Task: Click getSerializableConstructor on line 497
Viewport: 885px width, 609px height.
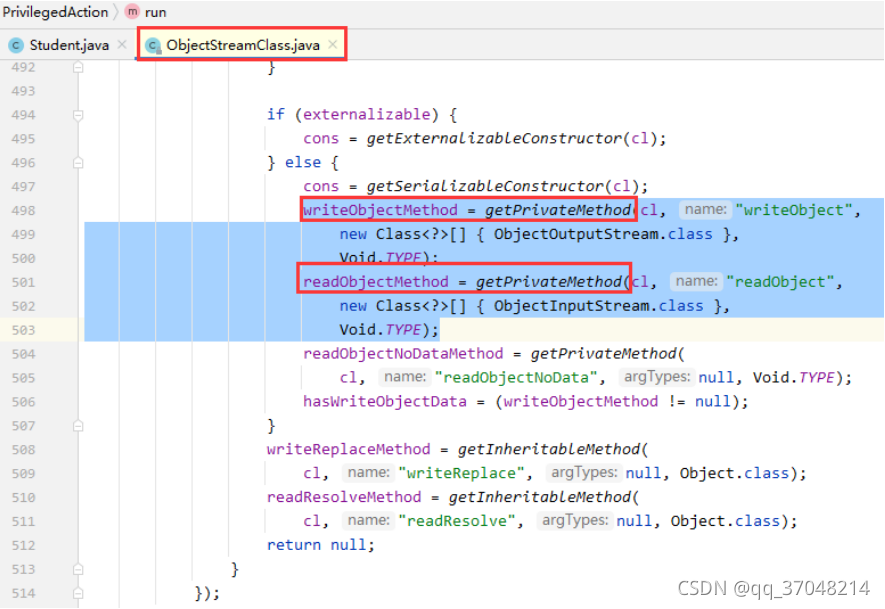Action: click(x=485, y=186)
